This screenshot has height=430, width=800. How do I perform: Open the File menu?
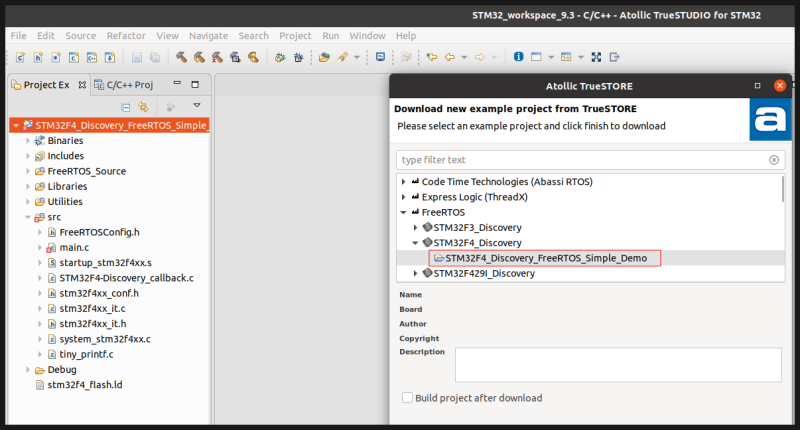18,36
